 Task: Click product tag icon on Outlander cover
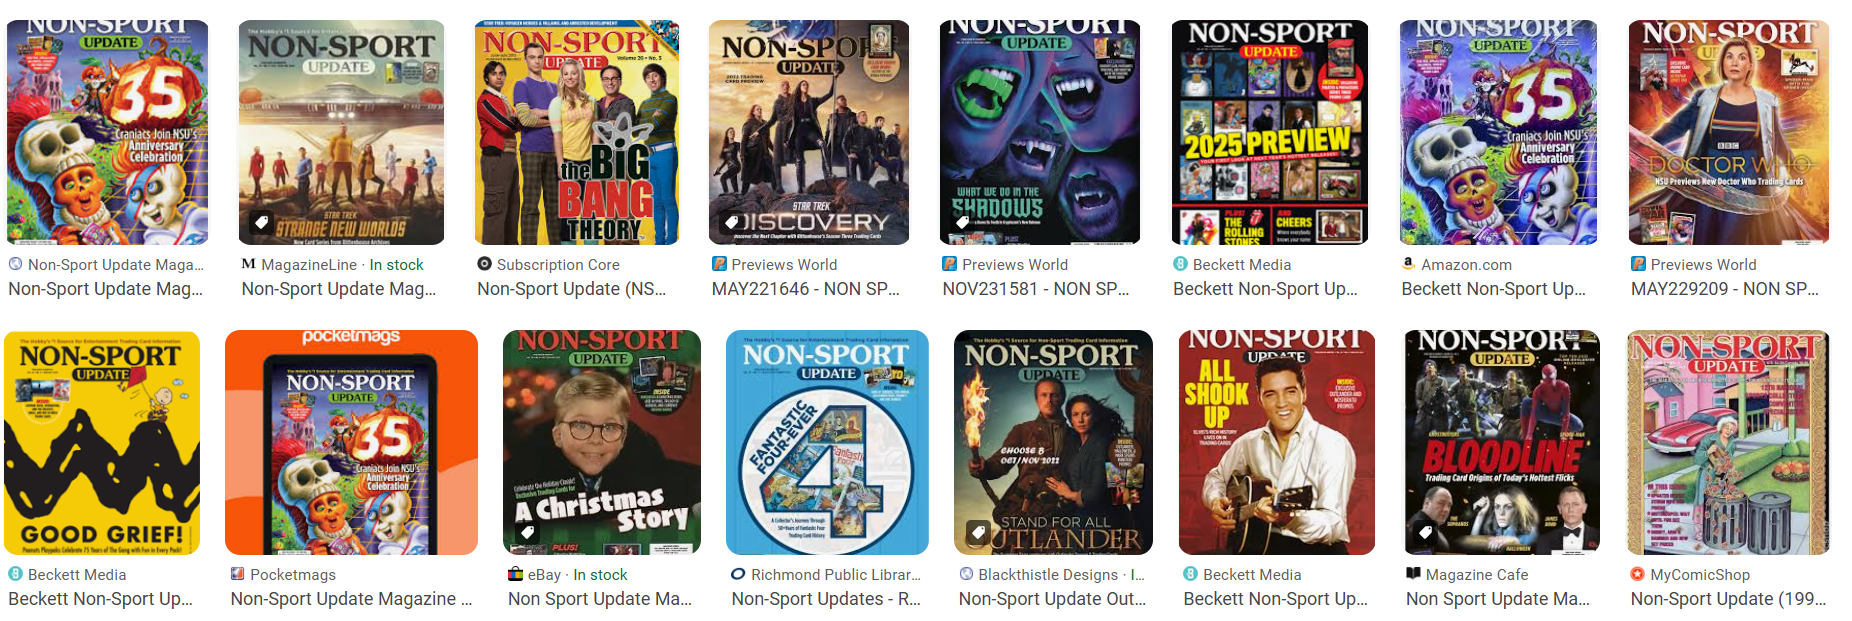pos(979,532)
